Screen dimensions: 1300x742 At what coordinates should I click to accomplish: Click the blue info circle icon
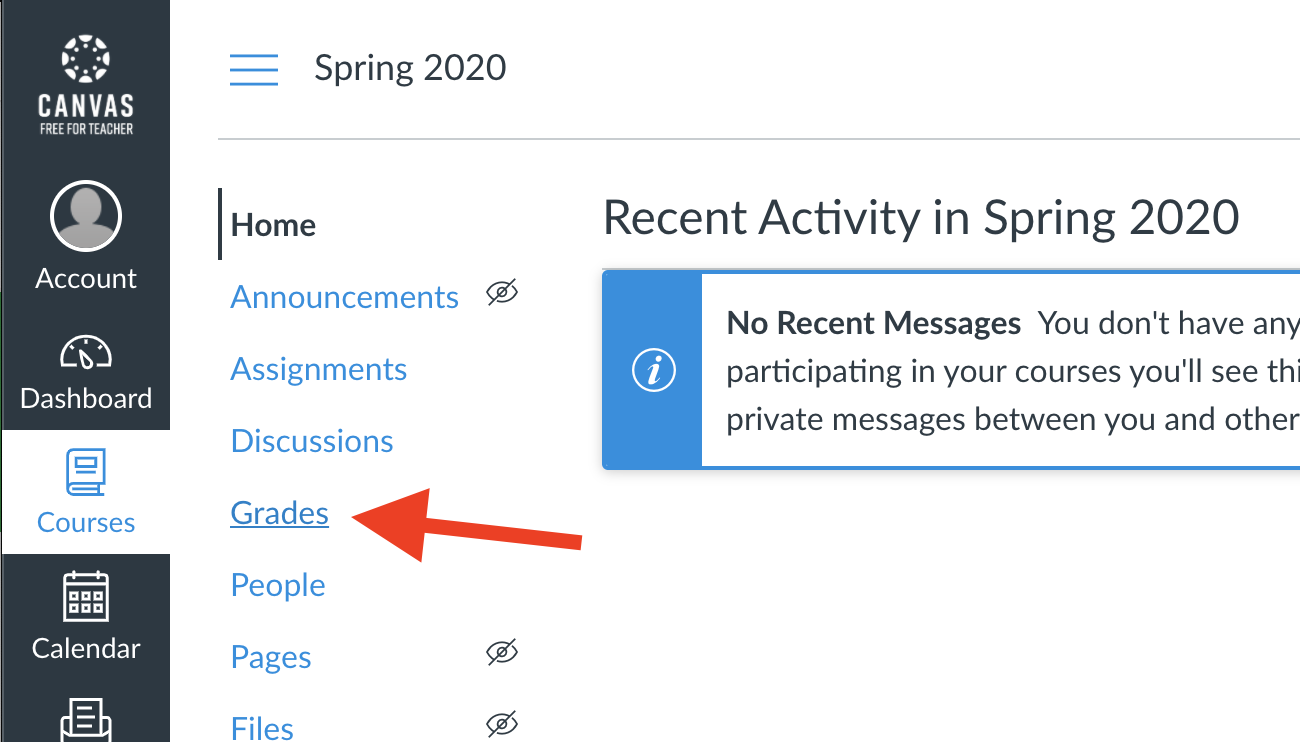[654, 371]
